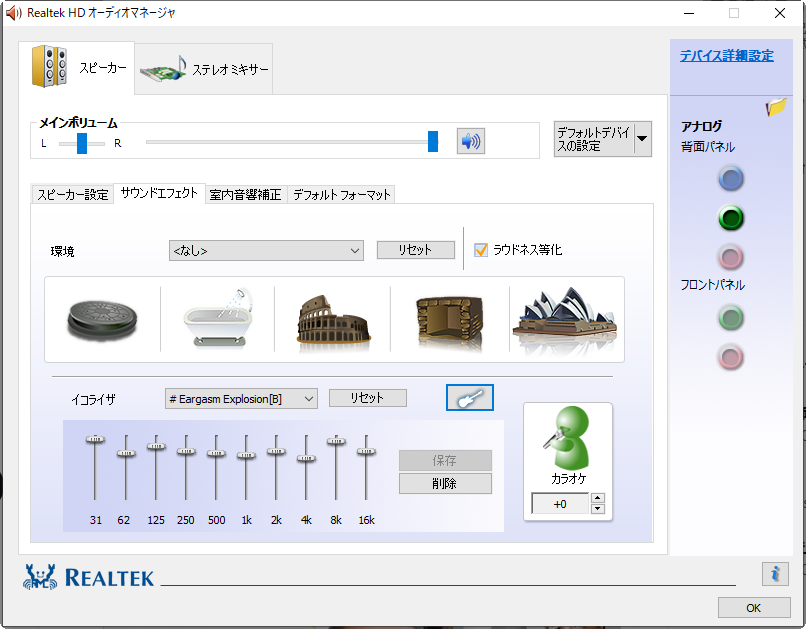This screenshot has height=629, width=806.
Task: Click the フロントパネル label
Action: pyautogui.click(x=712, y=285)
